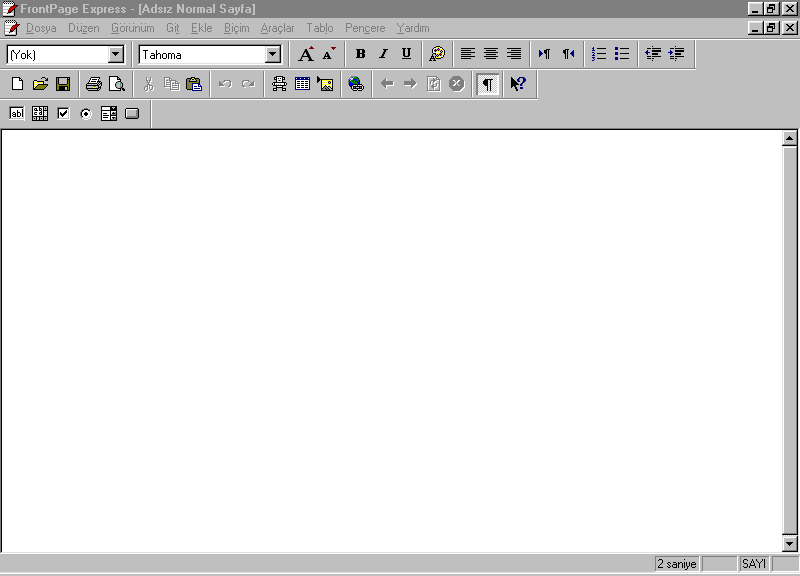Expand the Tahoma font dropdown list
Screen dimensions: 800x576
click(x=273, y=55)
